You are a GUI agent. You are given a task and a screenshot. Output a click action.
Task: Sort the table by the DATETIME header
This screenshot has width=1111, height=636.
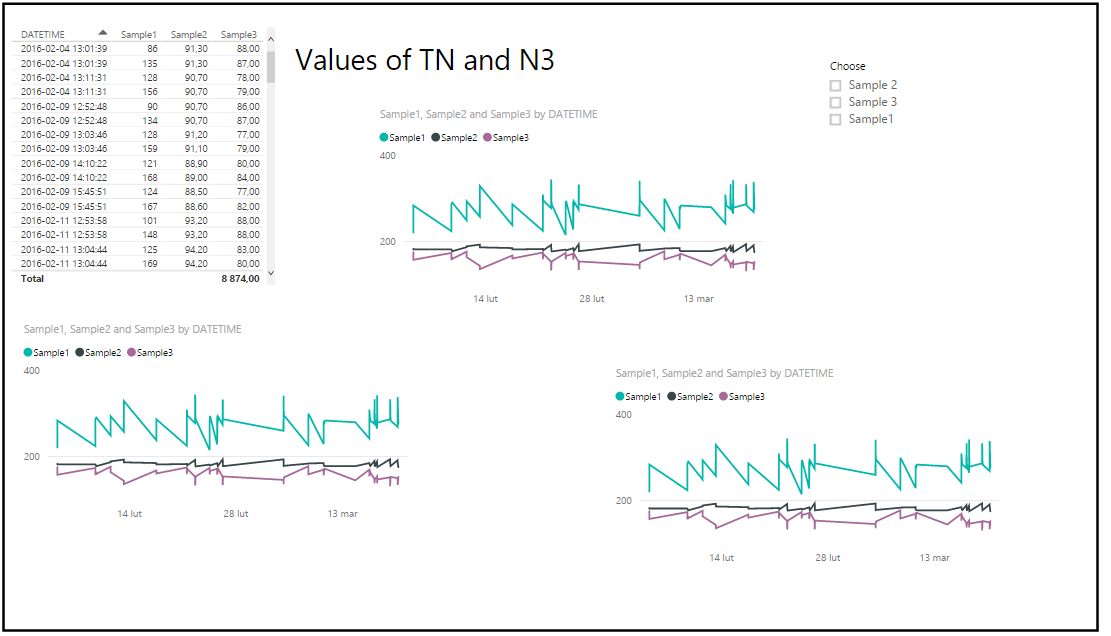click(43, 34)
